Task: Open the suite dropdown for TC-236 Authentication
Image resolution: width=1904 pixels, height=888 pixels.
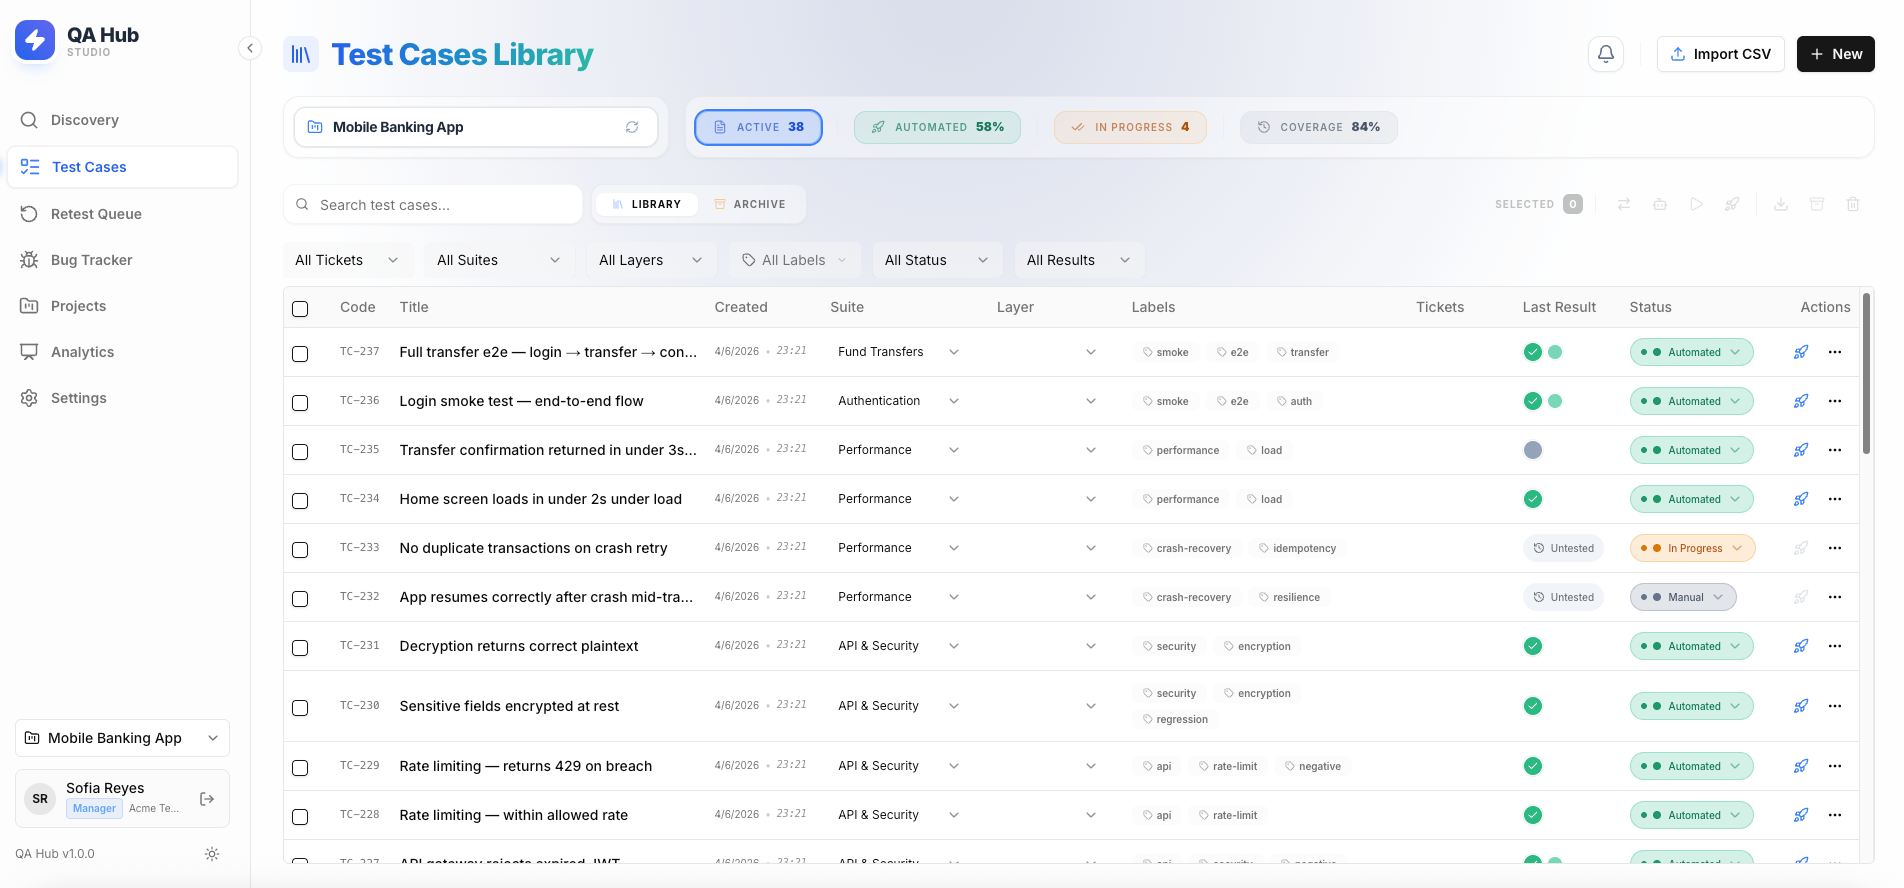Action: coord(898,401)
